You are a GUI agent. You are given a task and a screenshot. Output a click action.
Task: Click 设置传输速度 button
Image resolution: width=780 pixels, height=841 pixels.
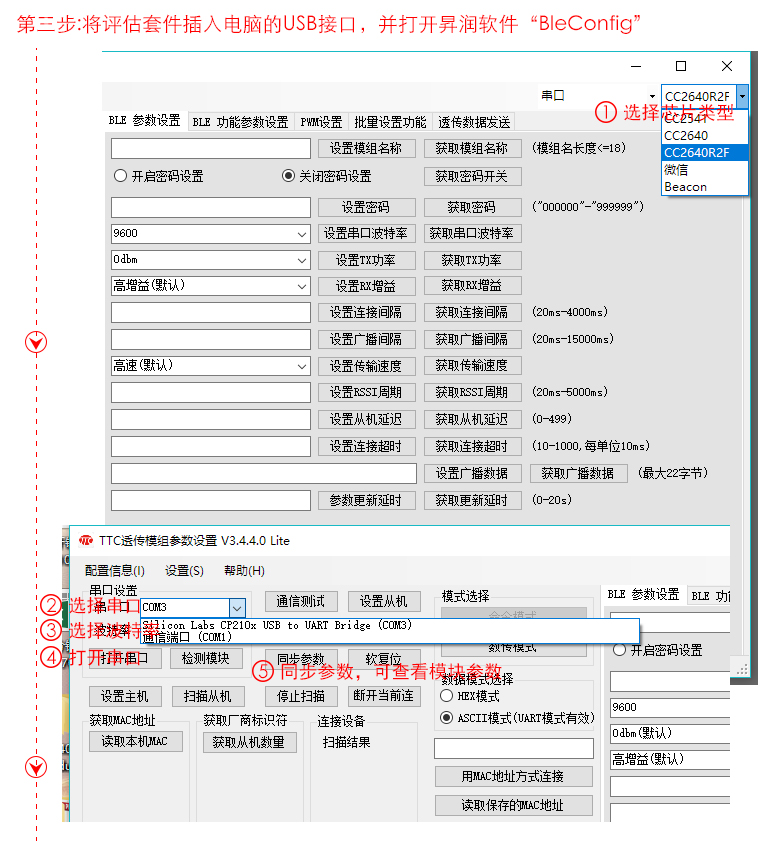coord(366,366)
